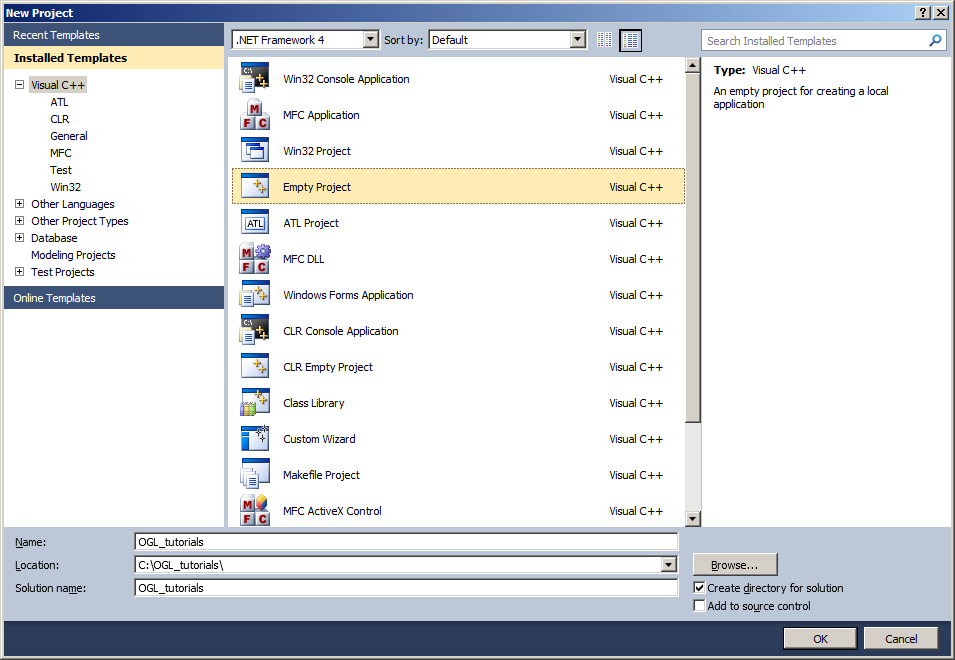Select the Empty Project template icon
The height and width of the screenshot is (660, 955).
click(255, 186)
